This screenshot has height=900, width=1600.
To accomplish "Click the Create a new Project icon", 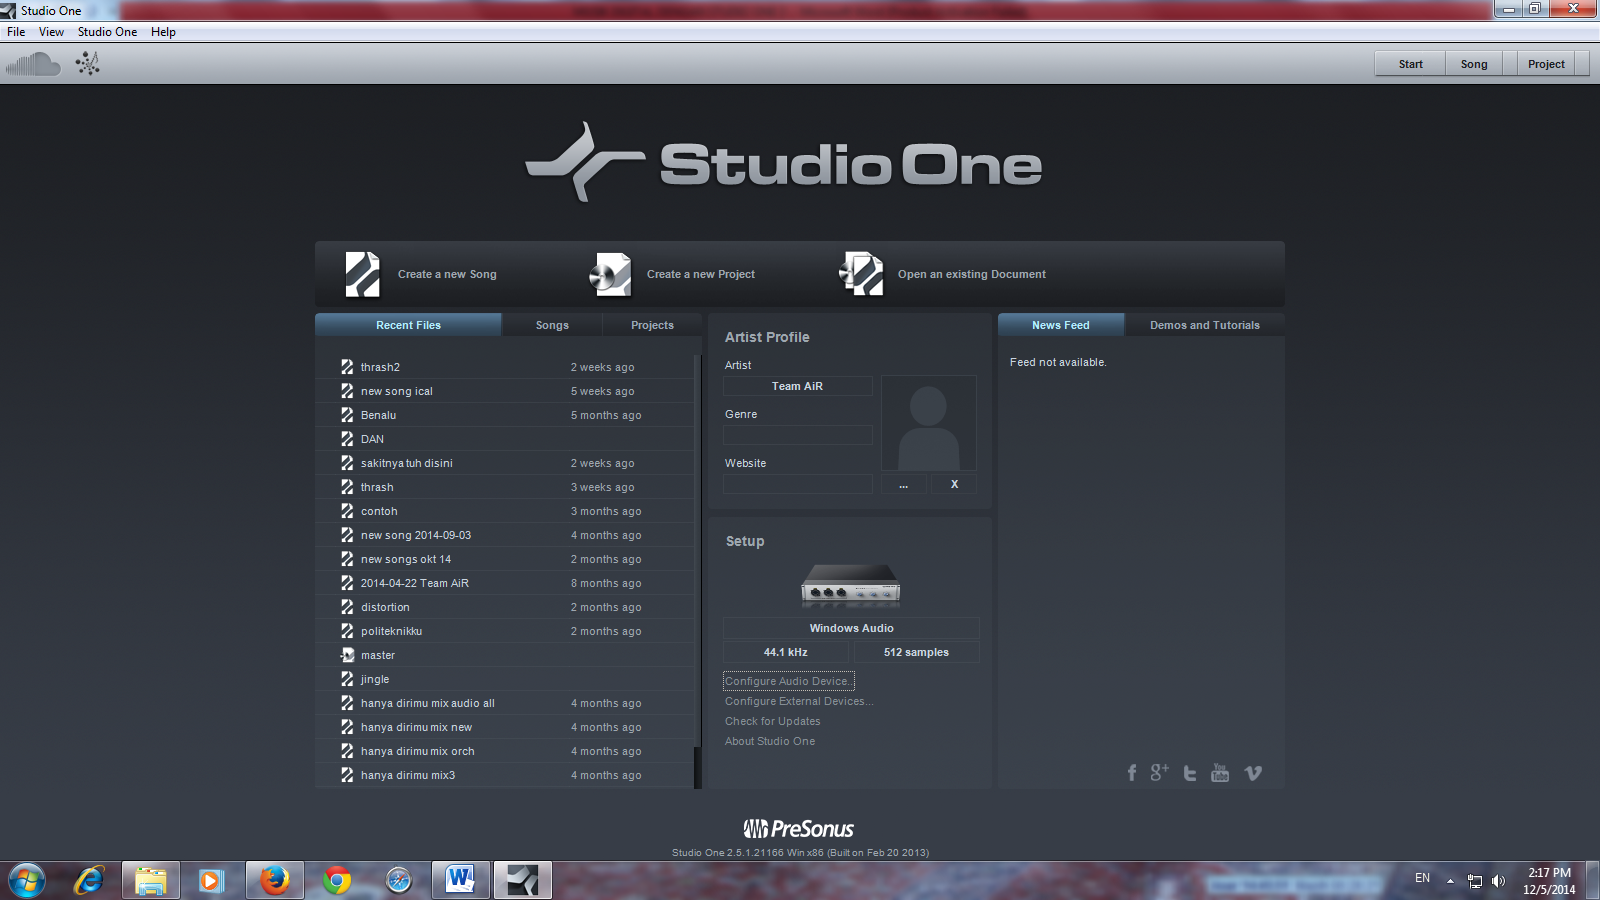I will (610, 274).
